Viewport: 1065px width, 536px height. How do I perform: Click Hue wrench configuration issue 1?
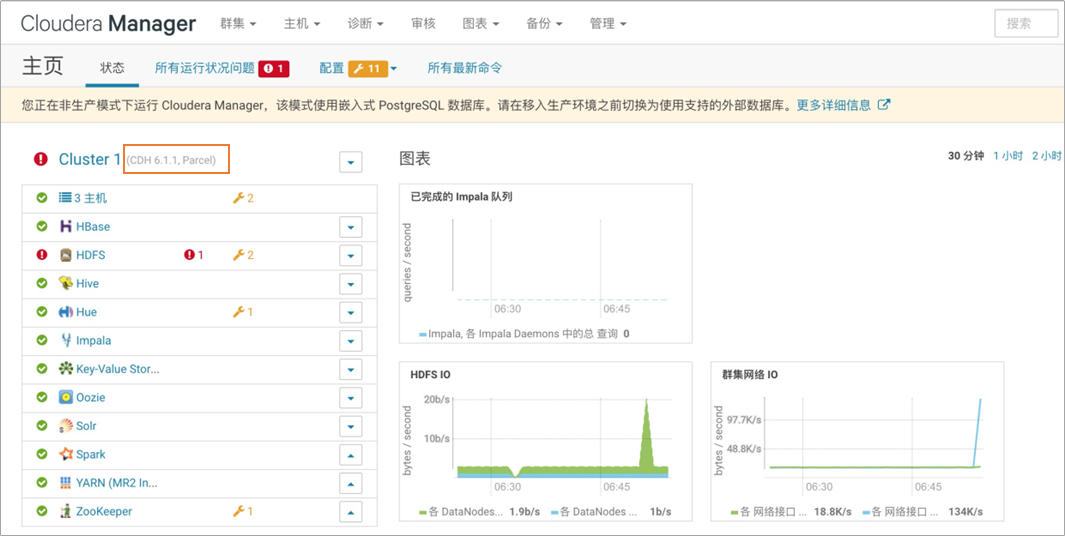tap(243, 312)
